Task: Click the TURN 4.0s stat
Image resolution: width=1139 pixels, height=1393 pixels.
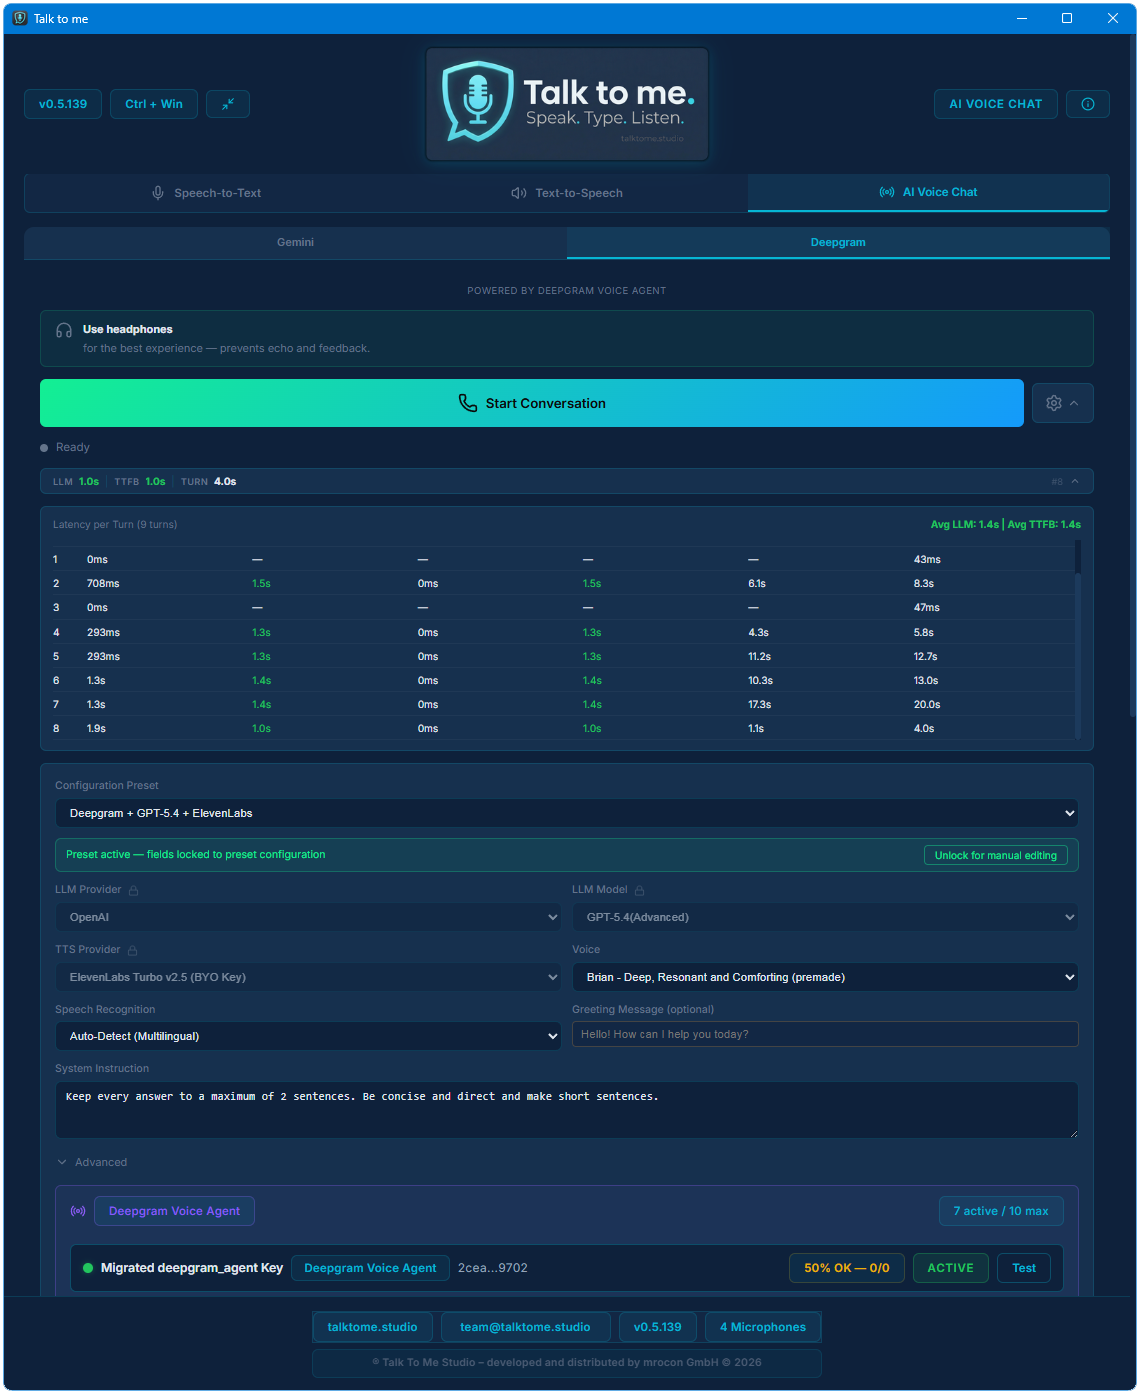Action: pyautogui.click(x=209, y=482)
